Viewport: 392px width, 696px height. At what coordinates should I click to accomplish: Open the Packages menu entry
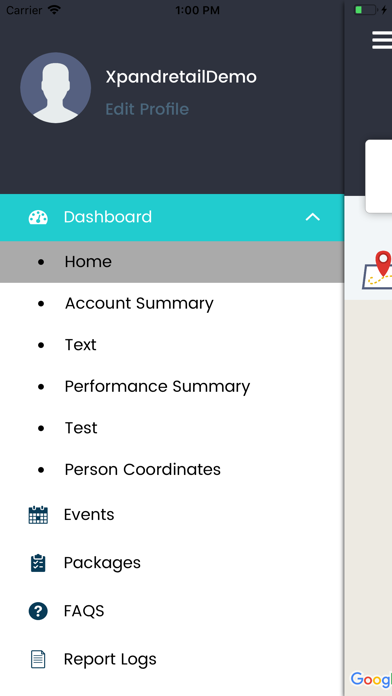[x=172, y=563]
